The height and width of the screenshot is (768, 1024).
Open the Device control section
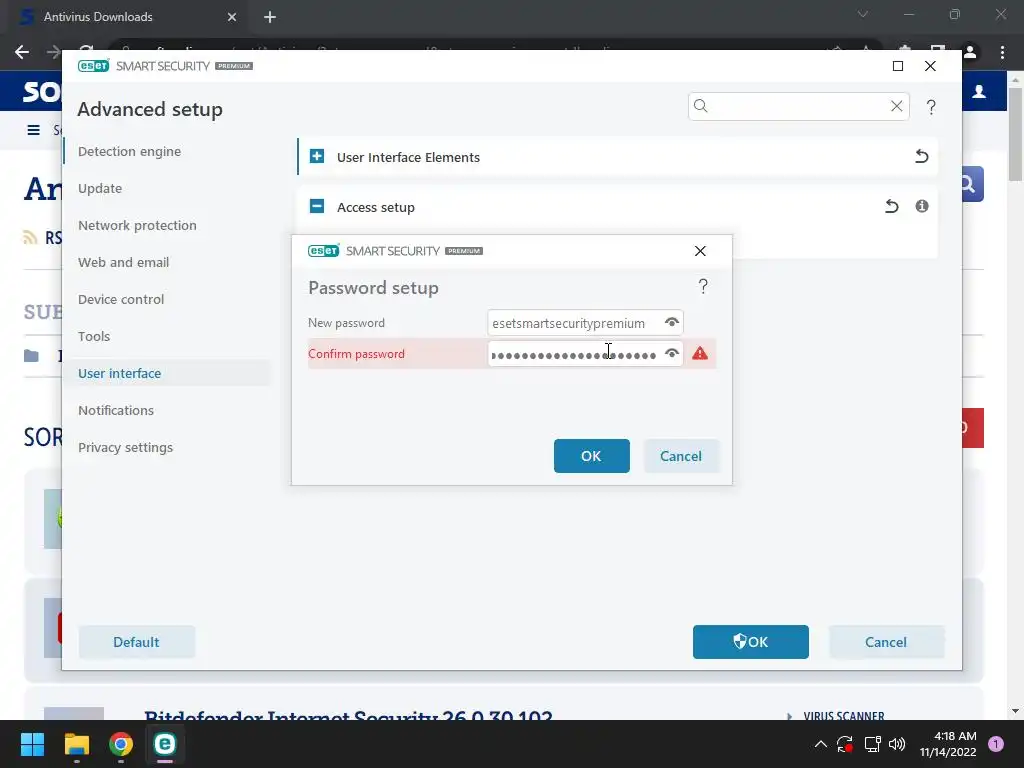[x=121, y=299]
